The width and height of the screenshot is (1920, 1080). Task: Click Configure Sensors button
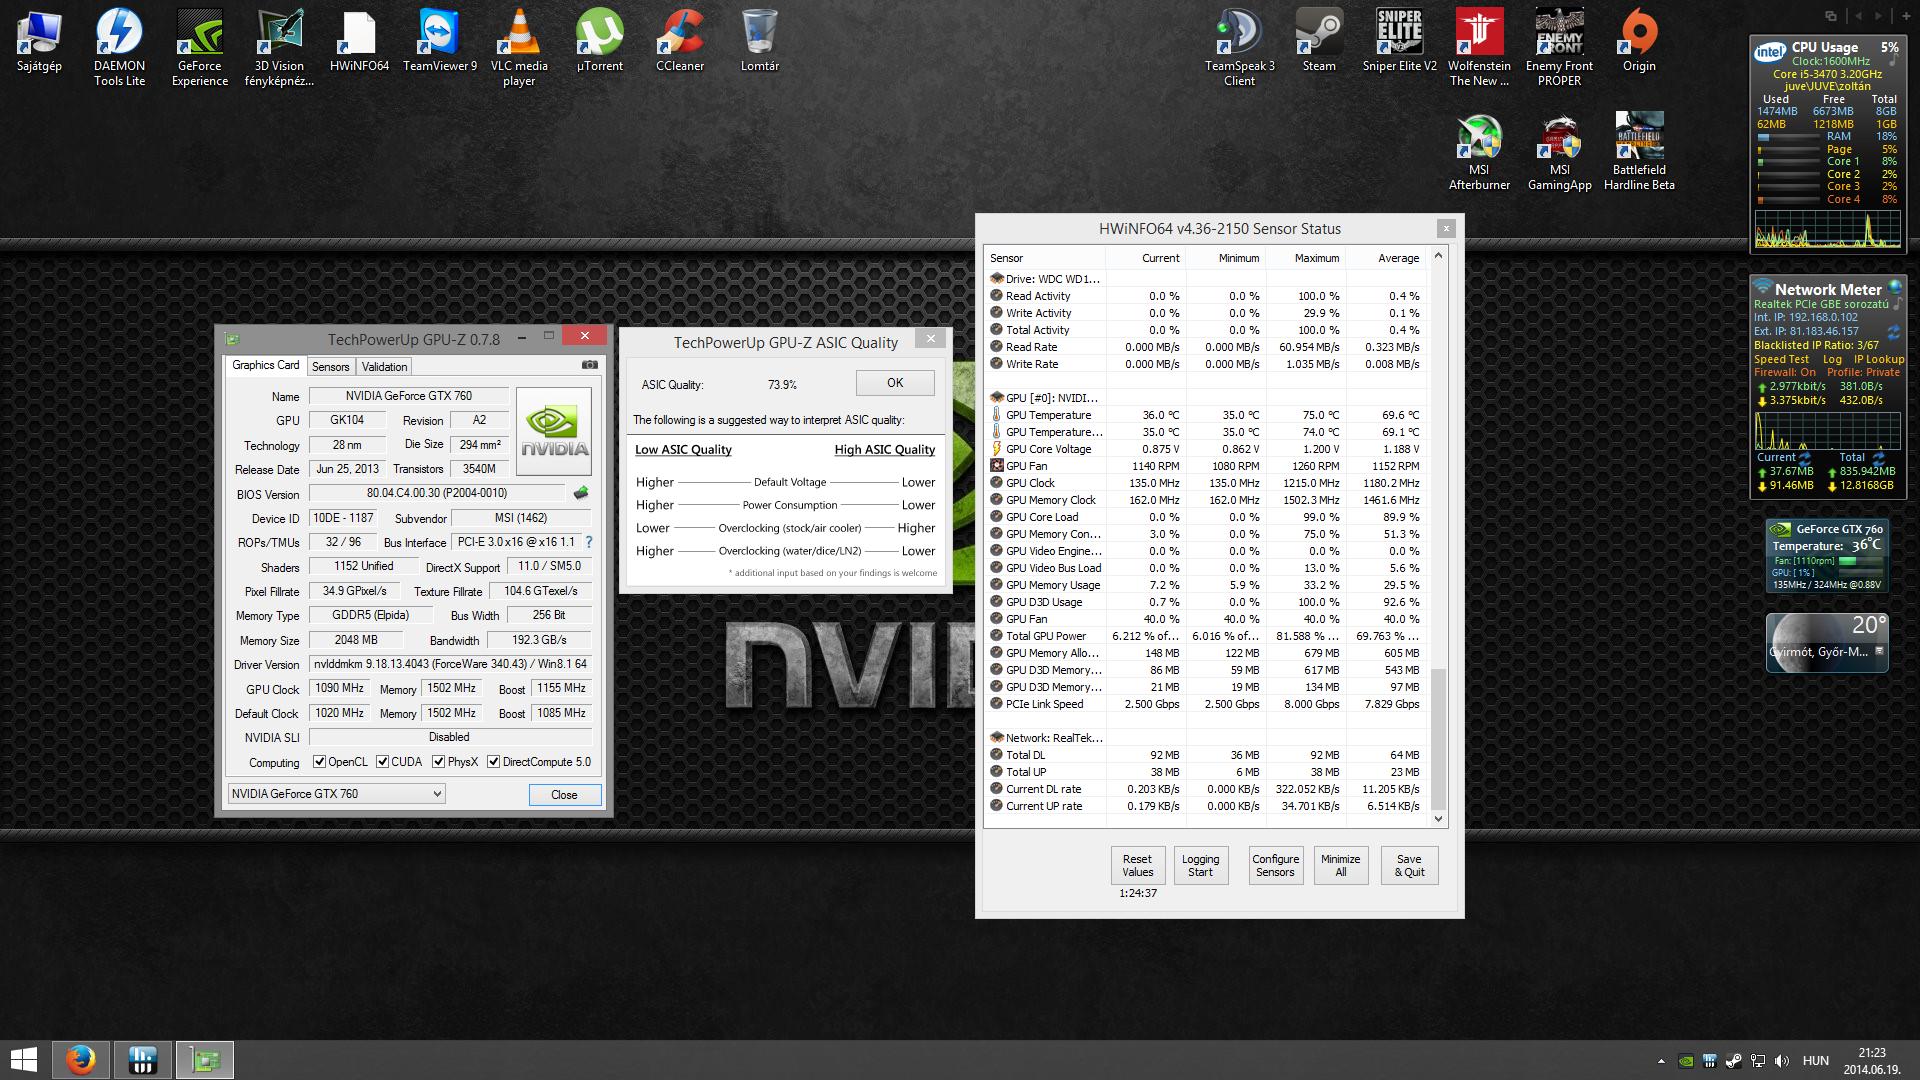pyautogui.click(x=1275, y=866)
